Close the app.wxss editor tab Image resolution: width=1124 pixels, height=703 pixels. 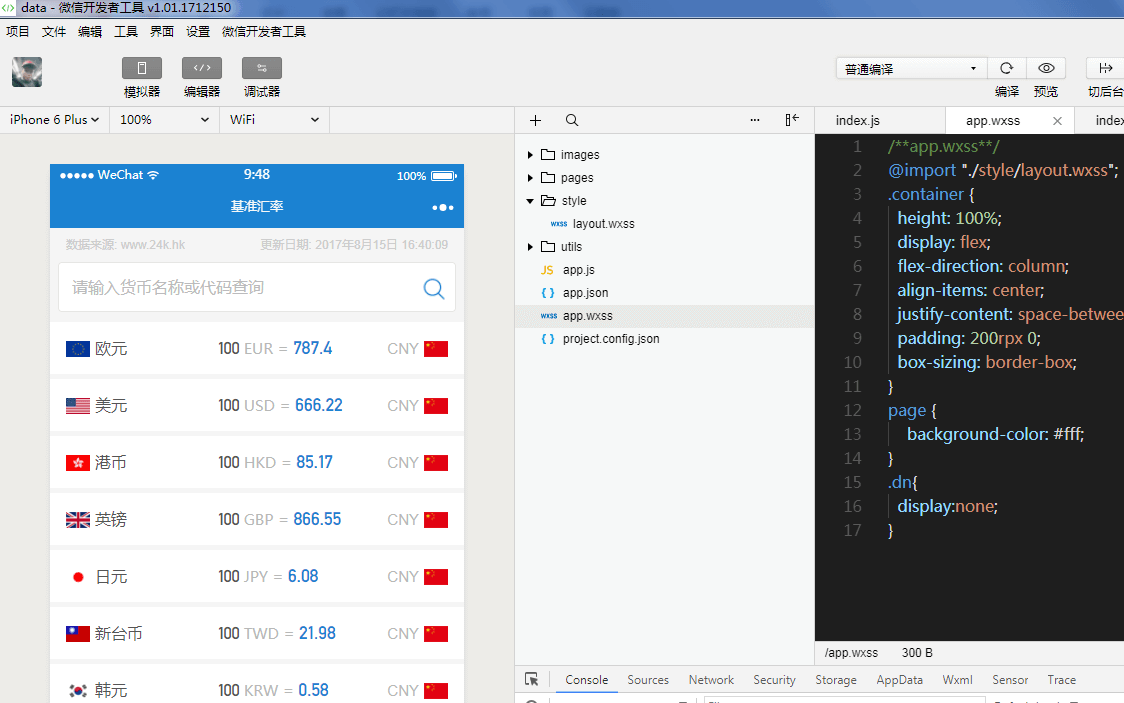[1057, 120]
